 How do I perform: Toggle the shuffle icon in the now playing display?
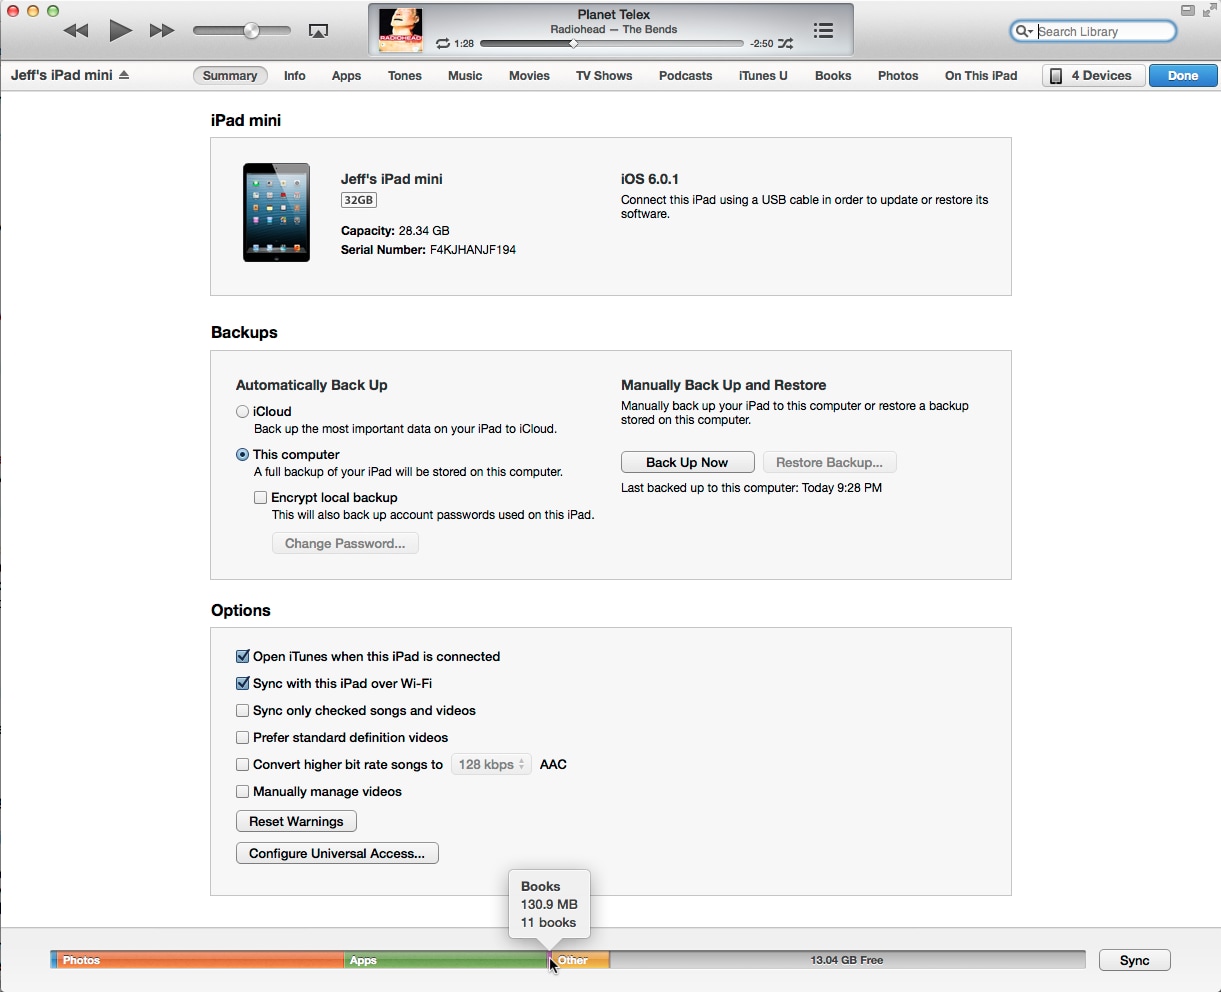coord(788,44)
